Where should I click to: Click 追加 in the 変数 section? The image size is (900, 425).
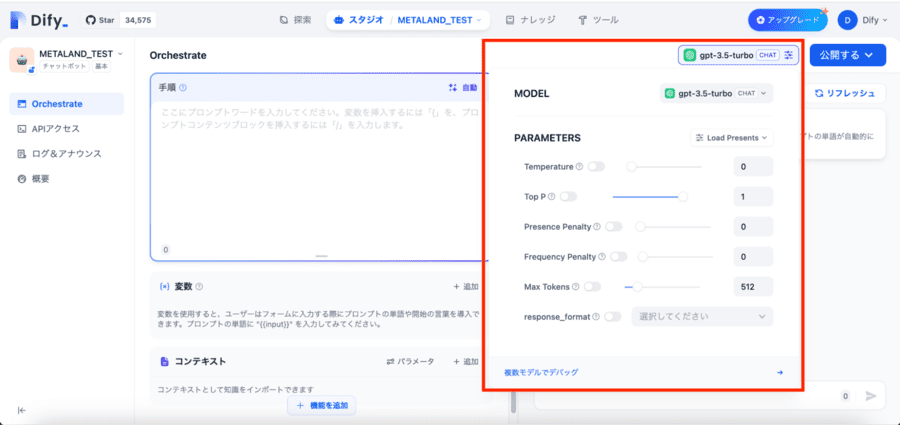[465, 287]
